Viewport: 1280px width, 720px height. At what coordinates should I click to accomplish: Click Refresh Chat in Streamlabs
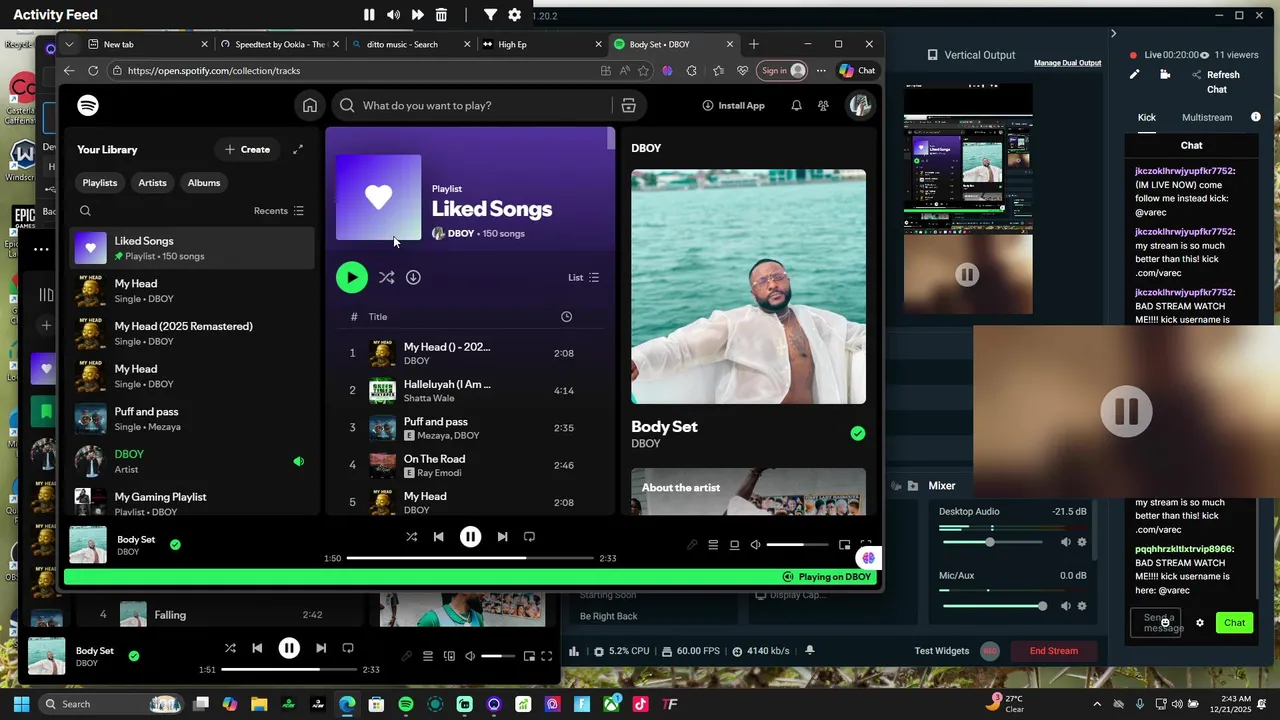point(1222,81)
